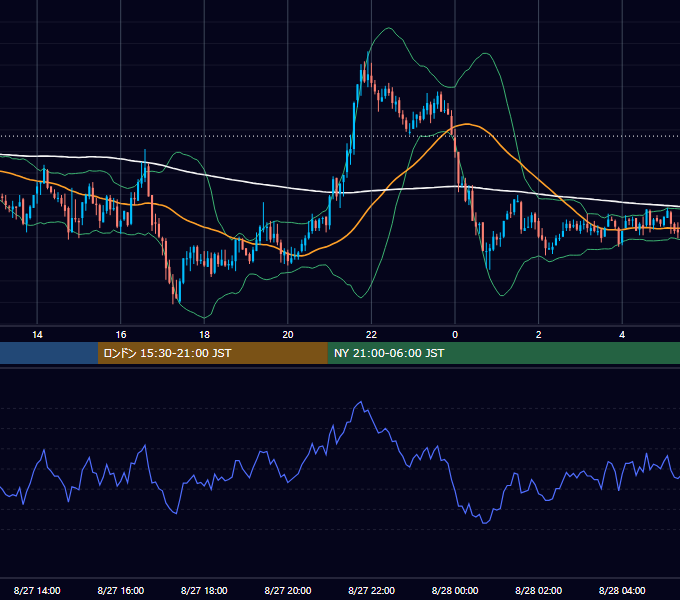The width and height of the screenshot is (680, 600).
Task: Click the 2 hour axis label
Action: pyautogui.click(x=539, y=335)
